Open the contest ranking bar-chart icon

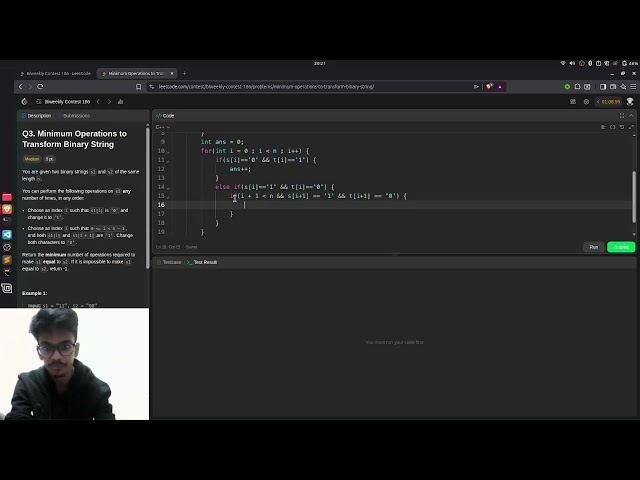click(x=120, y=102)
